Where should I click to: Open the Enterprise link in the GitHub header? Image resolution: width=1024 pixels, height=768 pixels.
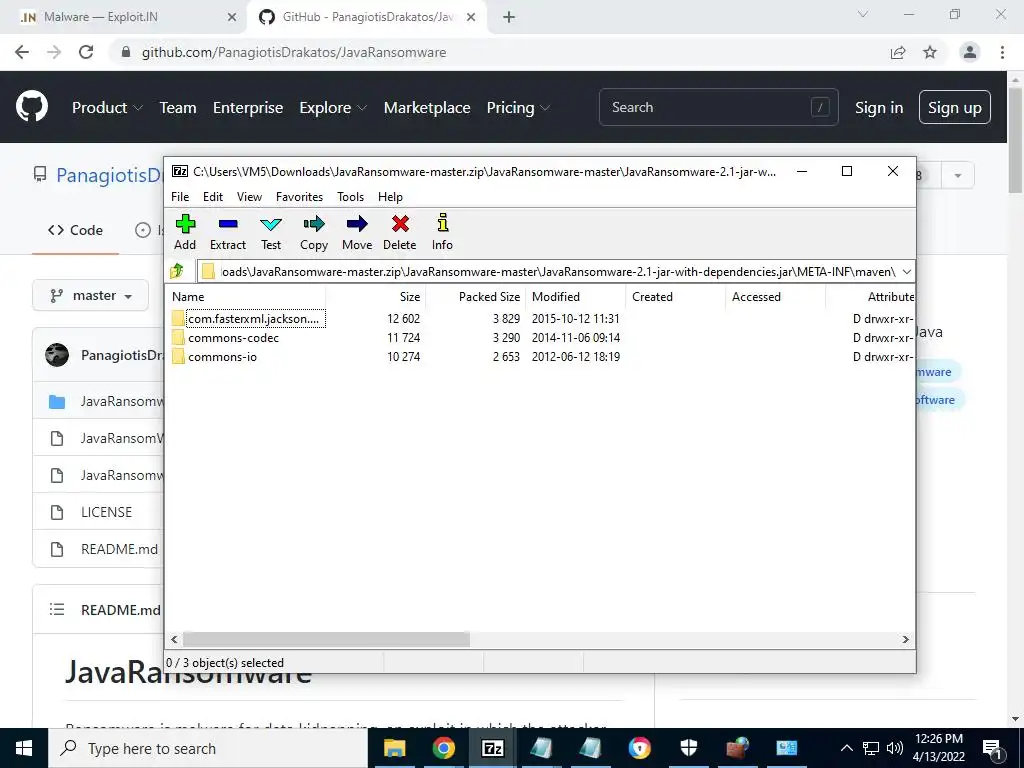248,108
